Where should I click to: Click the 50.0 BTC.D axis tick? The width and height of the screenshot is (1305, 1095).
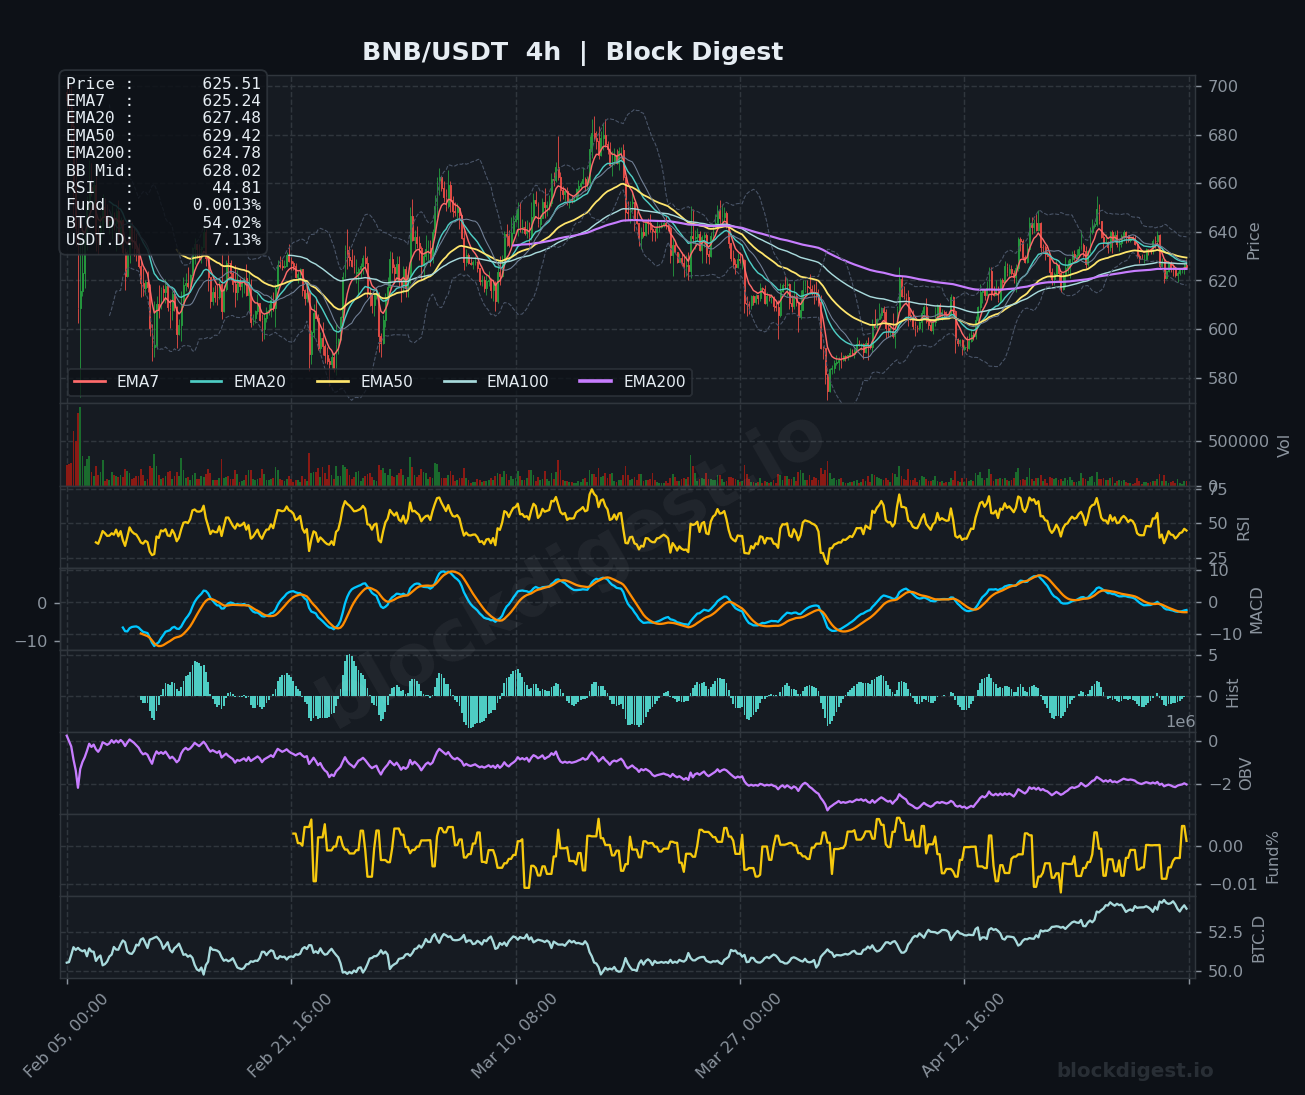pos(1226,972)
